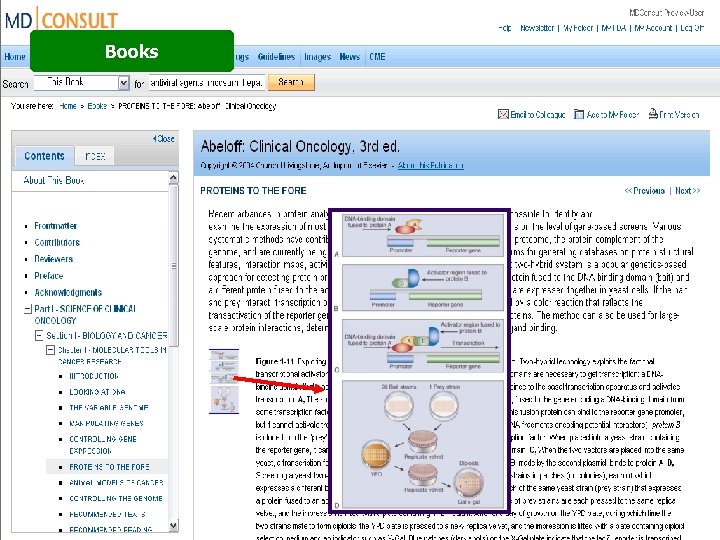The height and width of the screenshot is (540, 720).
Task: Open the Images navigation tab
Action: coord(317,57)
